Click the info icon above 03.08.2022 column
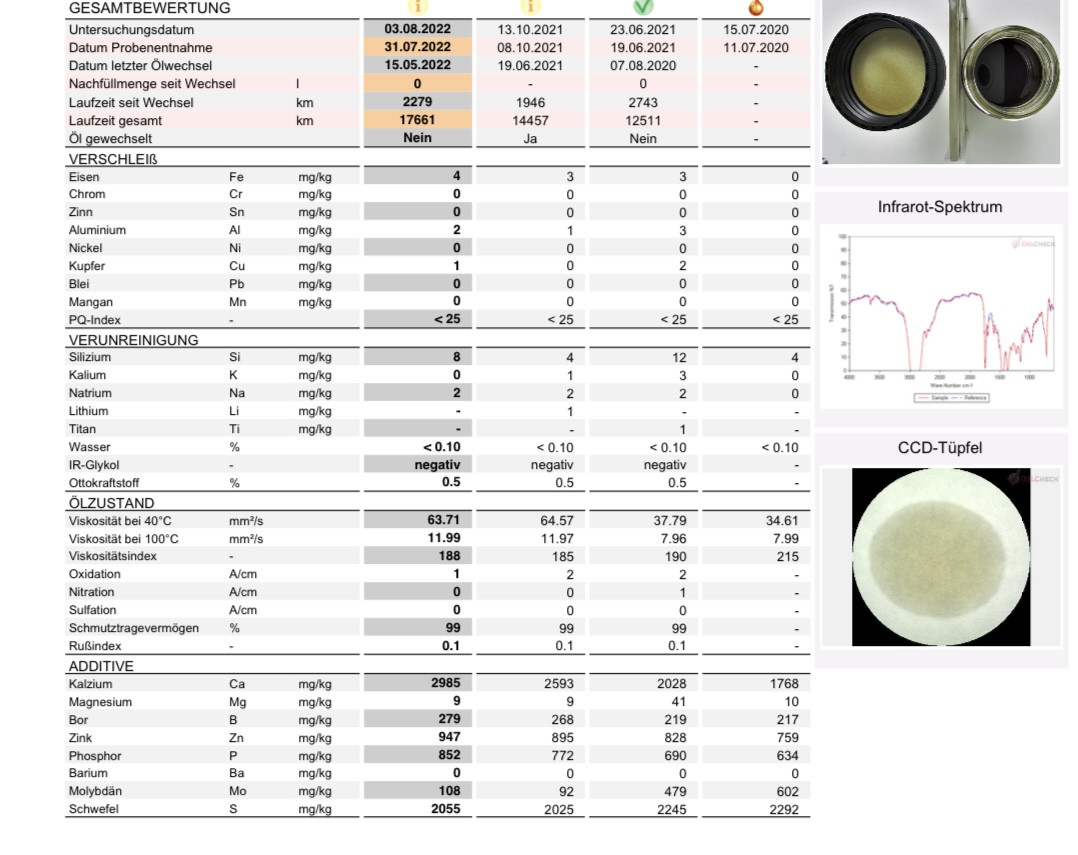 (418, 7)
